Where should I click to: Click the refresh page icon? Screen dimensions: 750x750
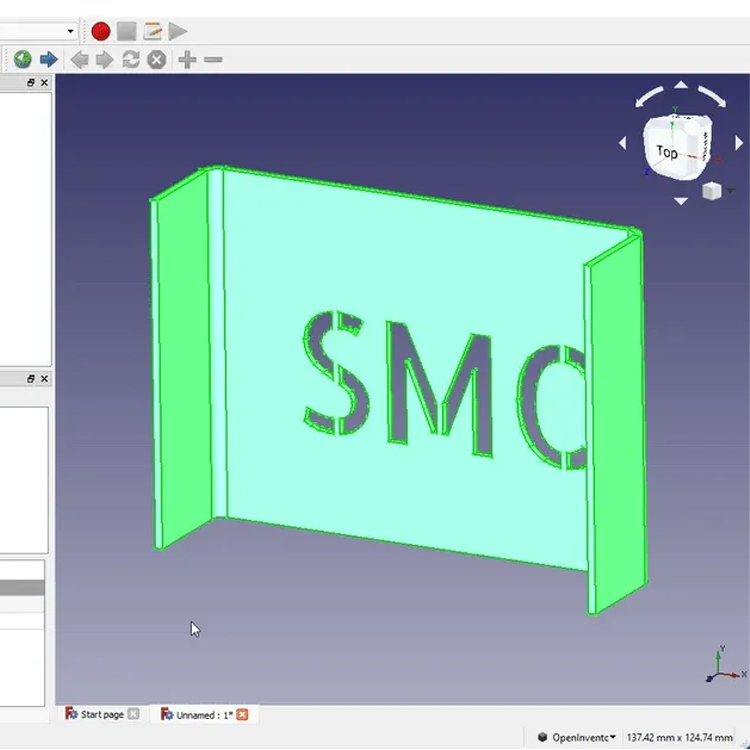click(x=131, y=60)
